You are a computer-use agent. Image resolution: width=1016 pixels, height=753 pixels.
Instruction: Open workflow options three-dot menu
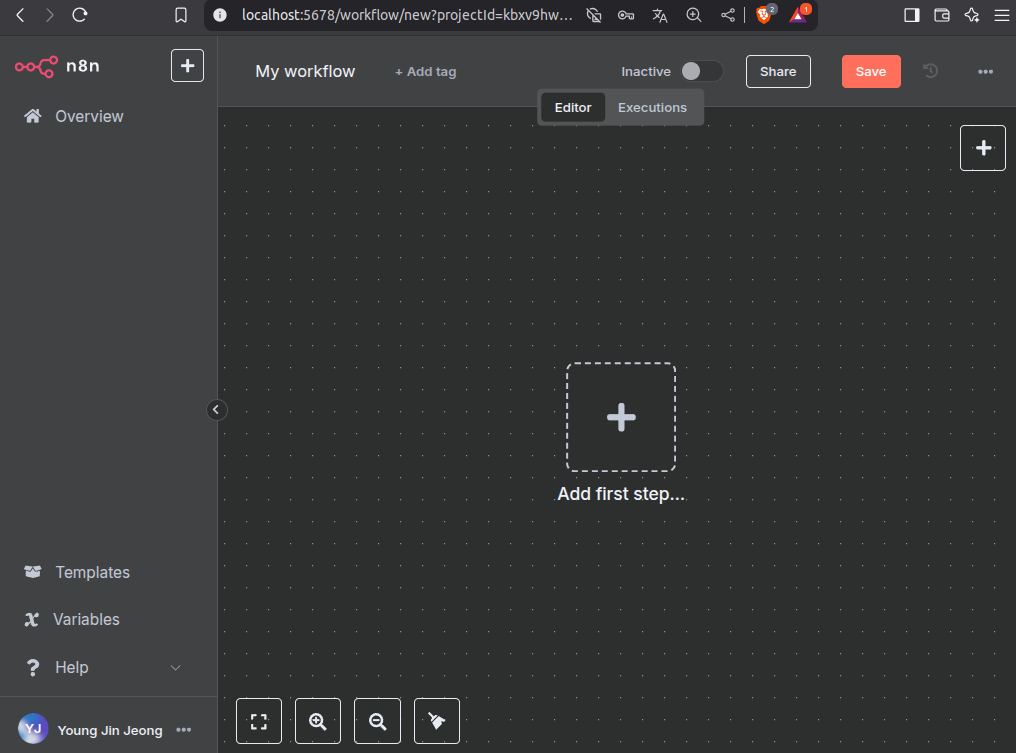[985, 71]
